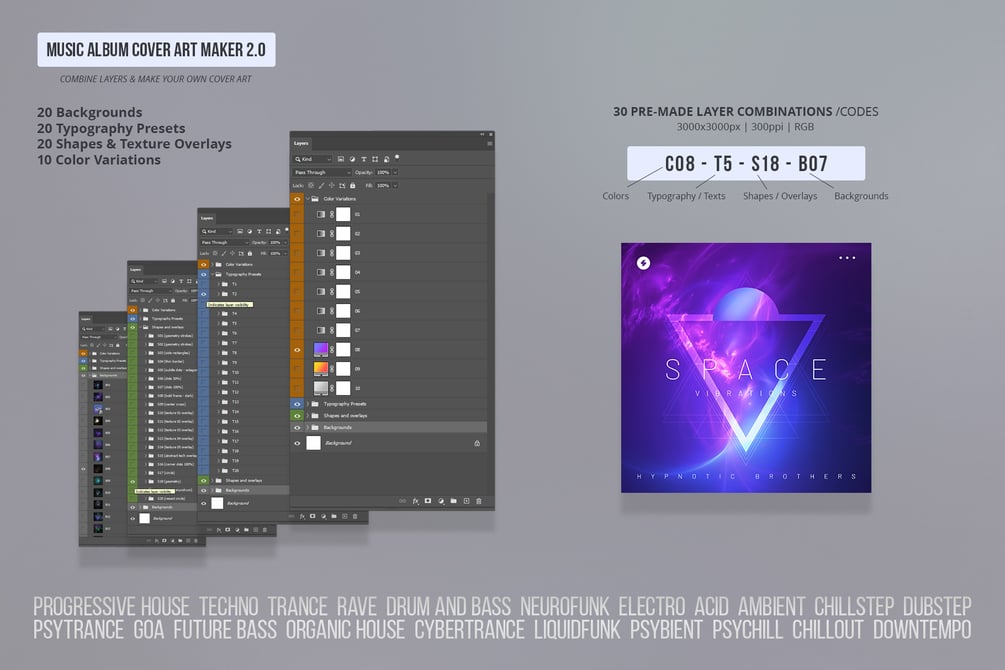Hide the Background layer in front panel
The width and height of the screenshot is (1005, 670).
[x=297, y=443]
